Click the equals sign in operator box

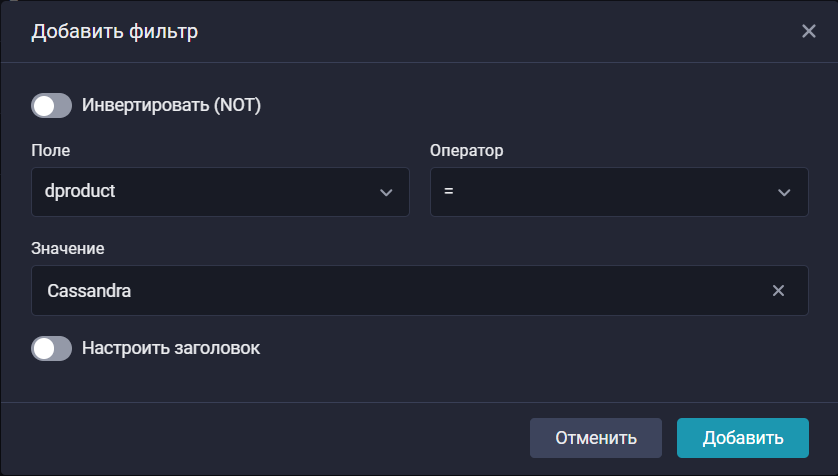click(x=449, y=191)
